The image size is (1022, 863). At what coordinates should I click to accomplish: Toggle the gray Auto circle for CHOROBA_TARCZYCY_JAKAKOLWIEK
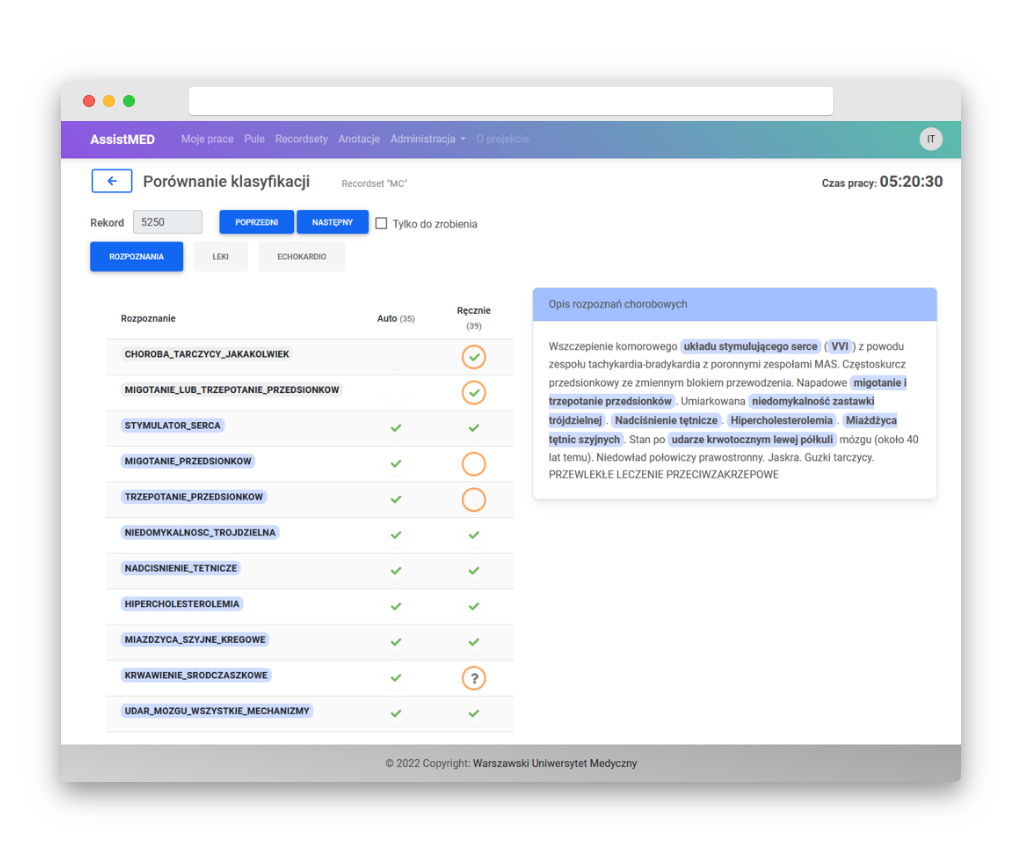click(x=395, y=357)
